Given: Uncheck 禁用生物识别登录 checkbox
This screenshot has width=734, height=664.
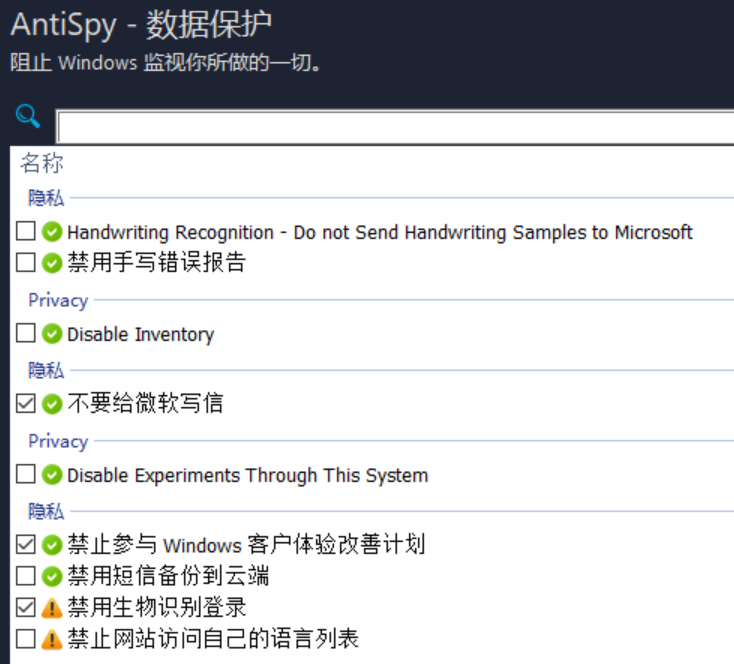Looking at the screenshot, I should pos(26,607).
